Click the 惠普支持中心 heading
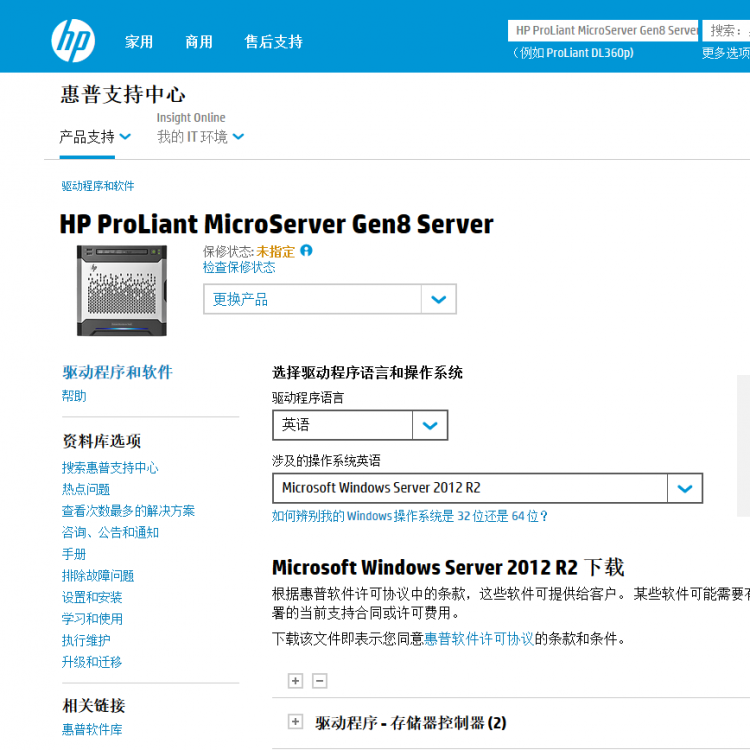750x750 pixels. [x=123, y=94]
